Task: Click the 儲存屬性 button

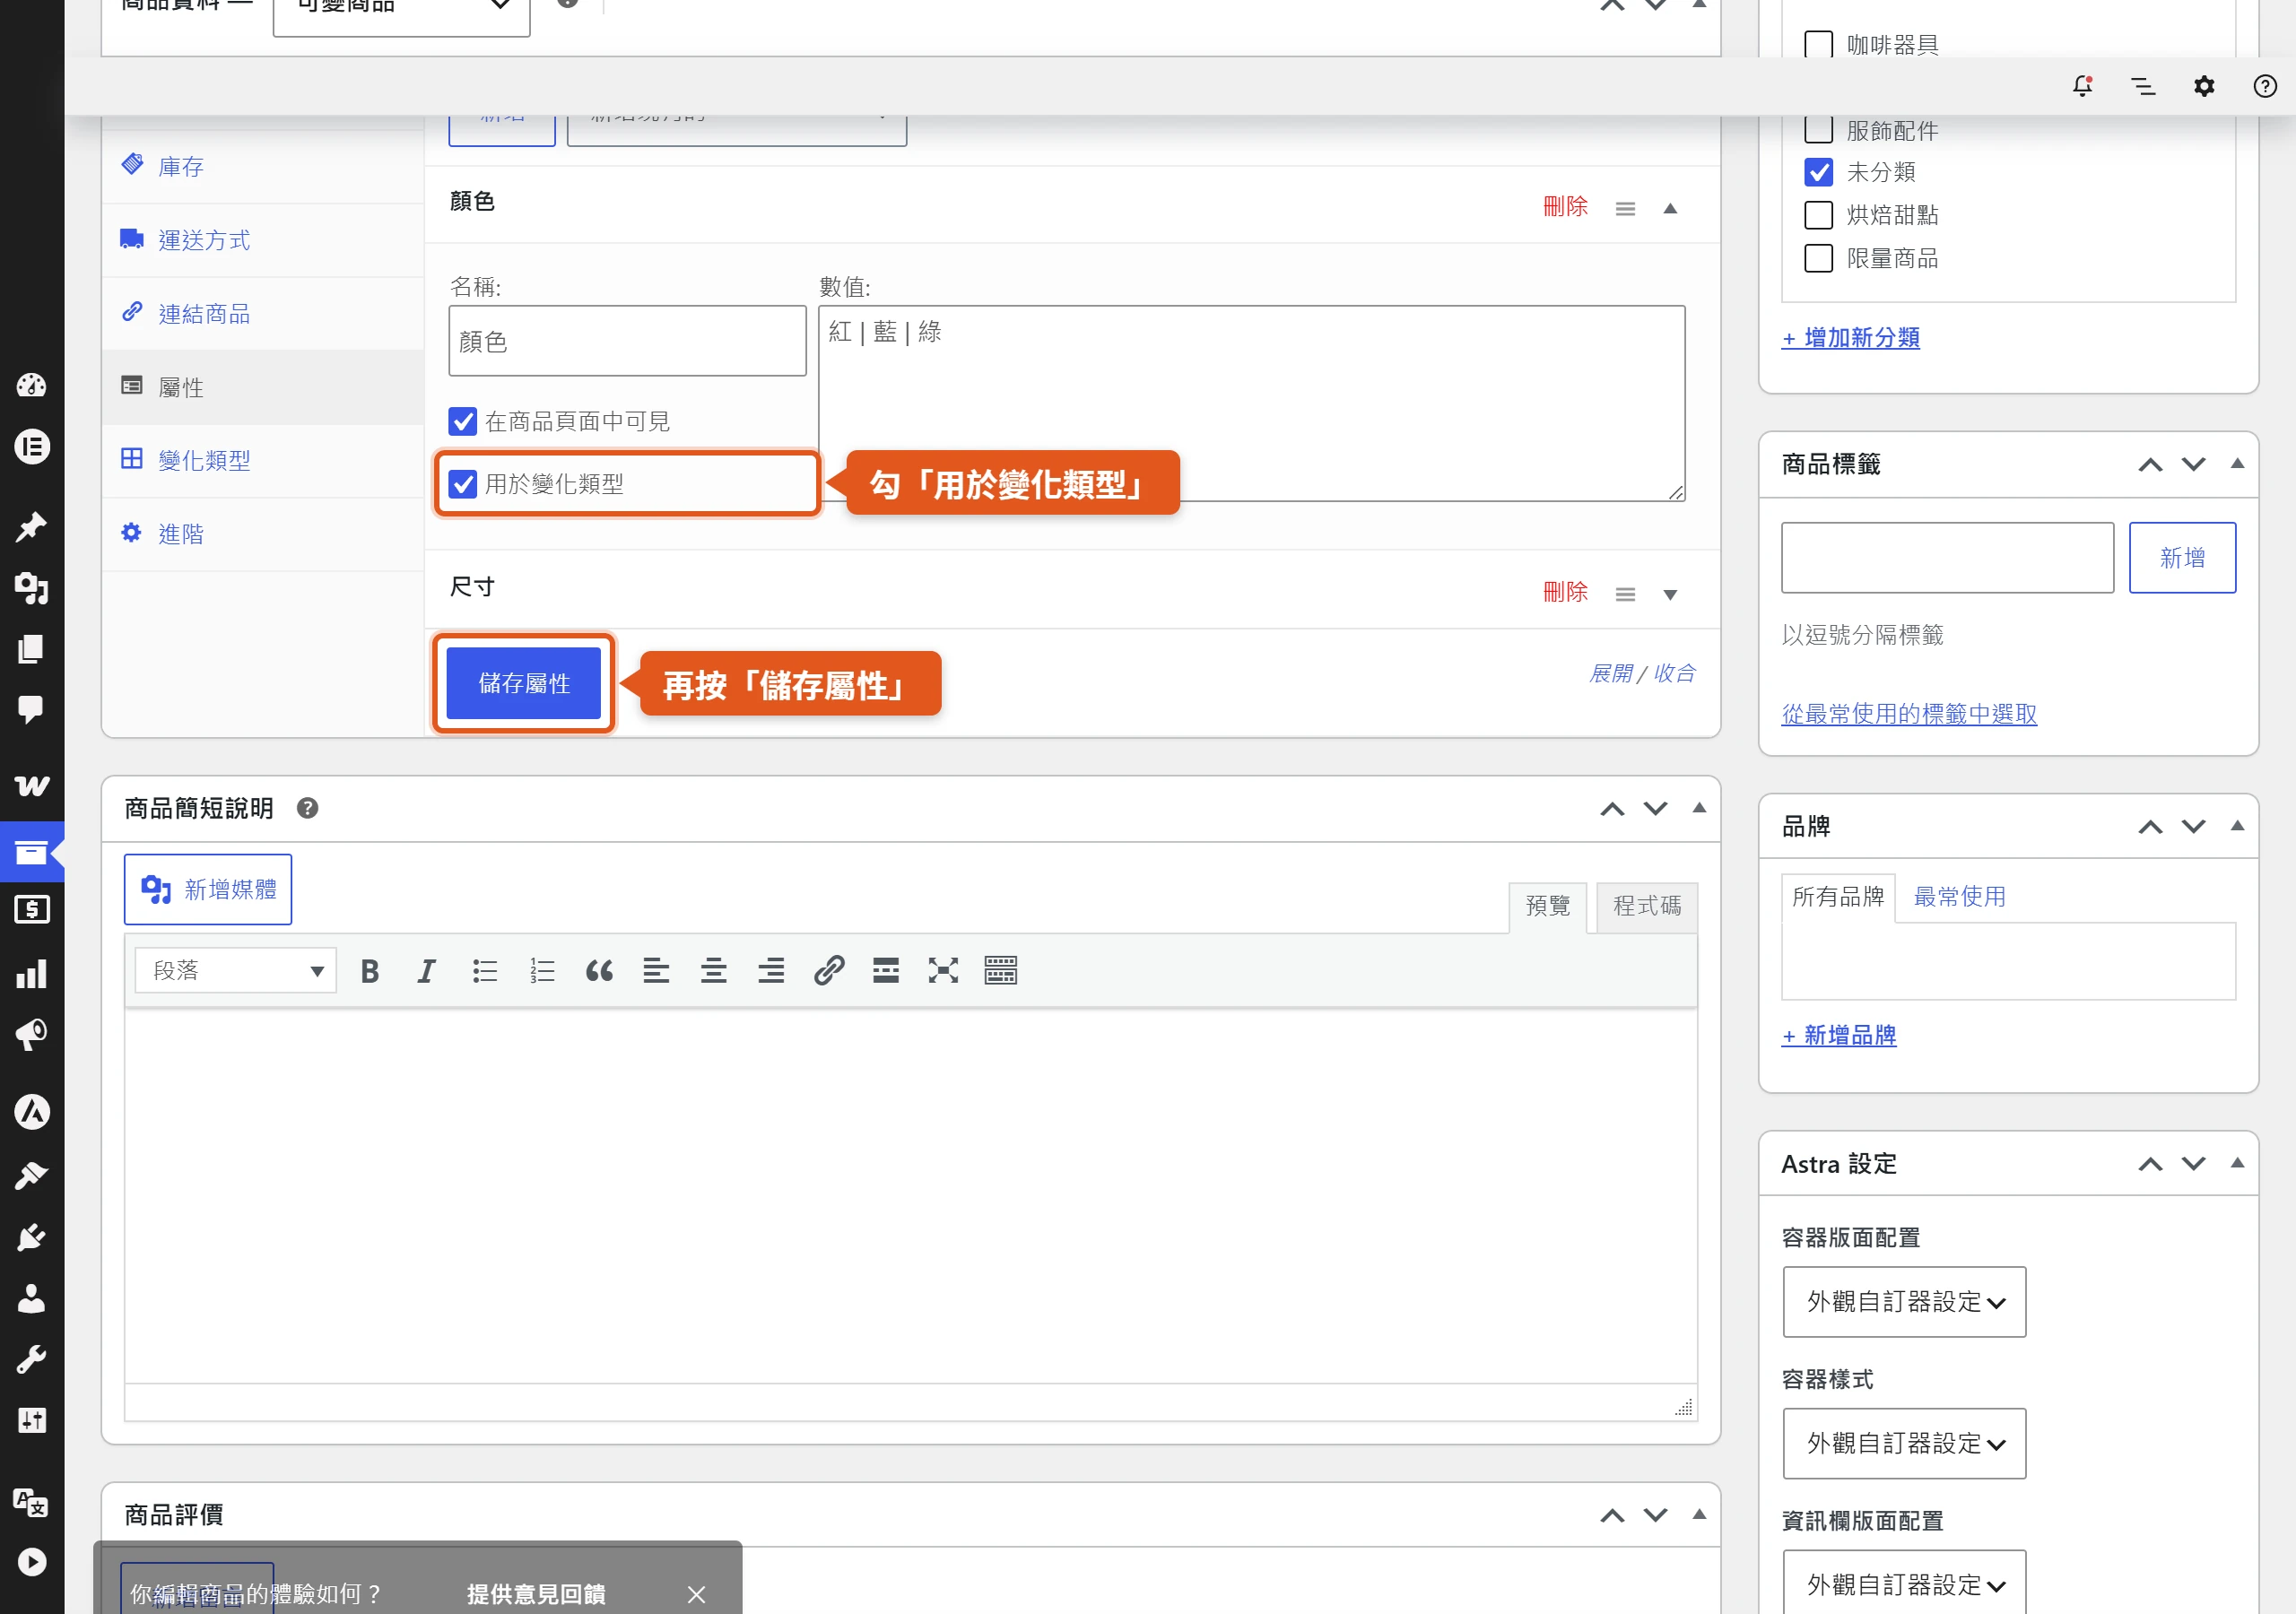Action: 523,683
